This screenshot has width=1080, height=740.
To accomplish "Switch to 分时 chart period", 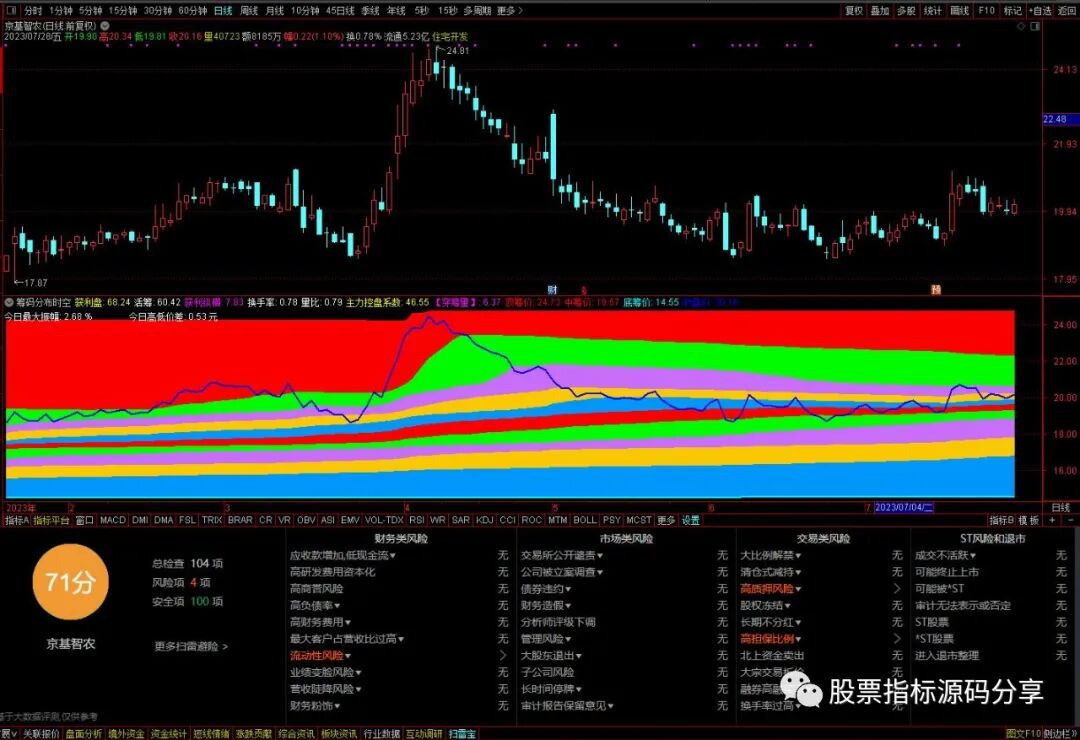I will 32,10.
